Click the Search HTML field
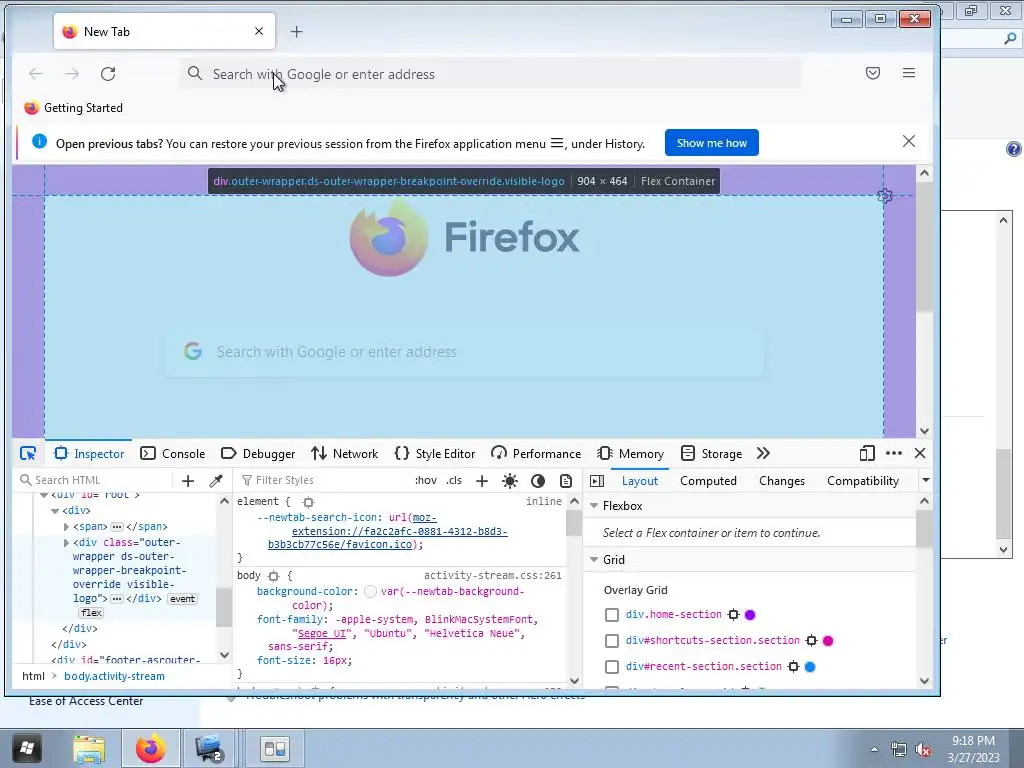The width and height of the screenshot is (1024, 768). [95, 480]
